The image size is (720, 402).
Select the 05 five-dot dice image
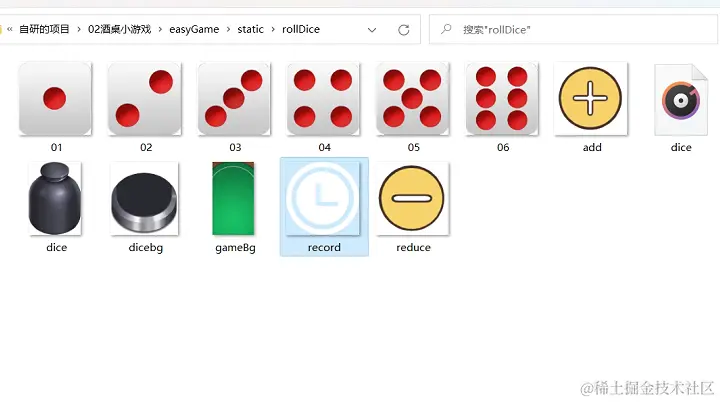pyautogui.click(x=412, y=99)
